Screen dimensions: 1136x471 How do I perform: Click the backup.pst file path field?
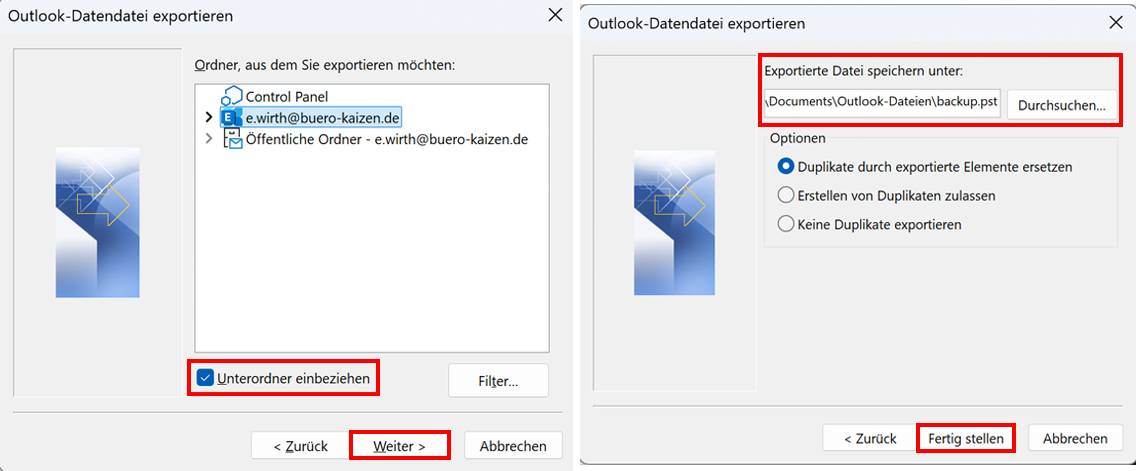tap(881, 102)
